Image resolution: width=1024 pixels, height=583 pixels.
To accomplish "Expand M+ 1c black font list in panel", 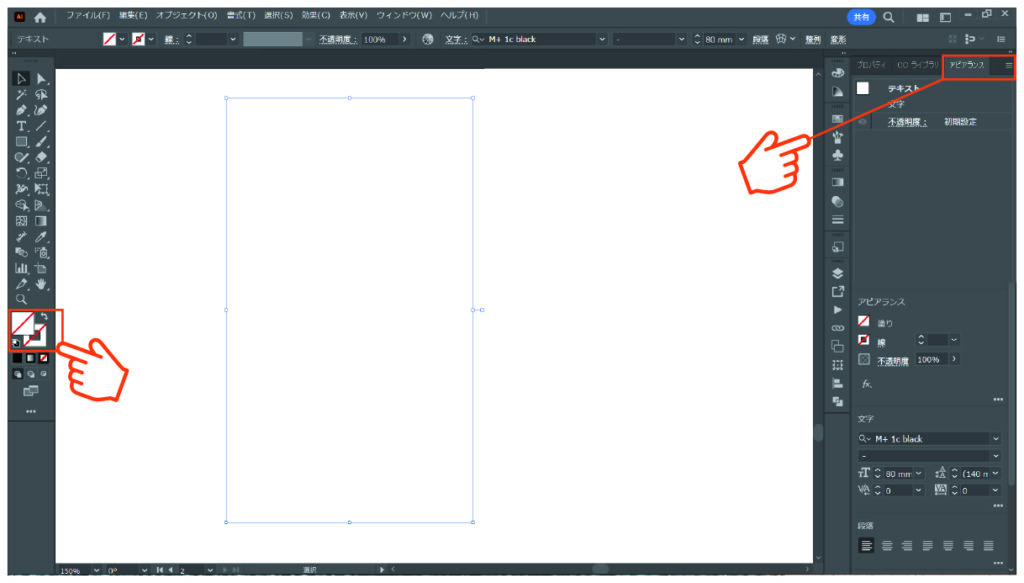I will (995, 439).
